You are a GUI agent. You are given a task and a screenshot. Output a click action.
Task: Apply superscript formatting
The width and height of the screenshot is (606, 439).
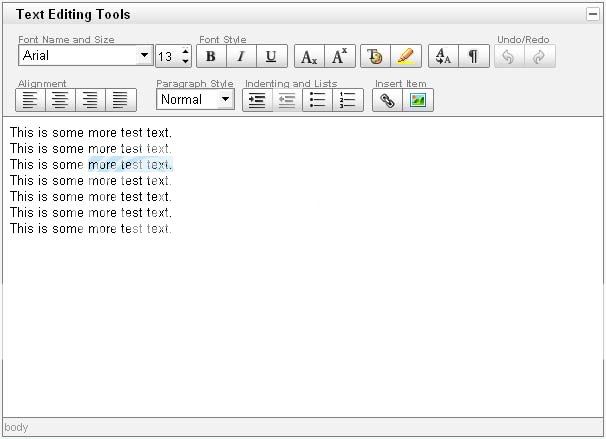340,56
